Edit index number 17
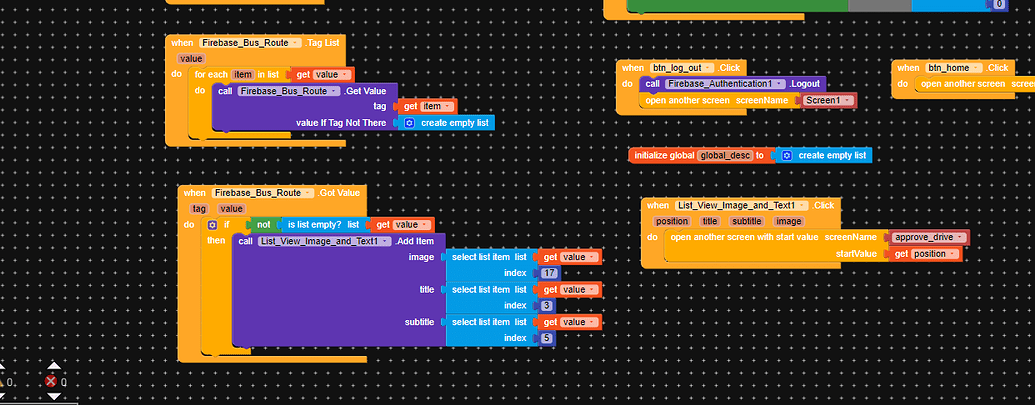The height and width of the screenshot is (405, 1035). tap(549, 273)
